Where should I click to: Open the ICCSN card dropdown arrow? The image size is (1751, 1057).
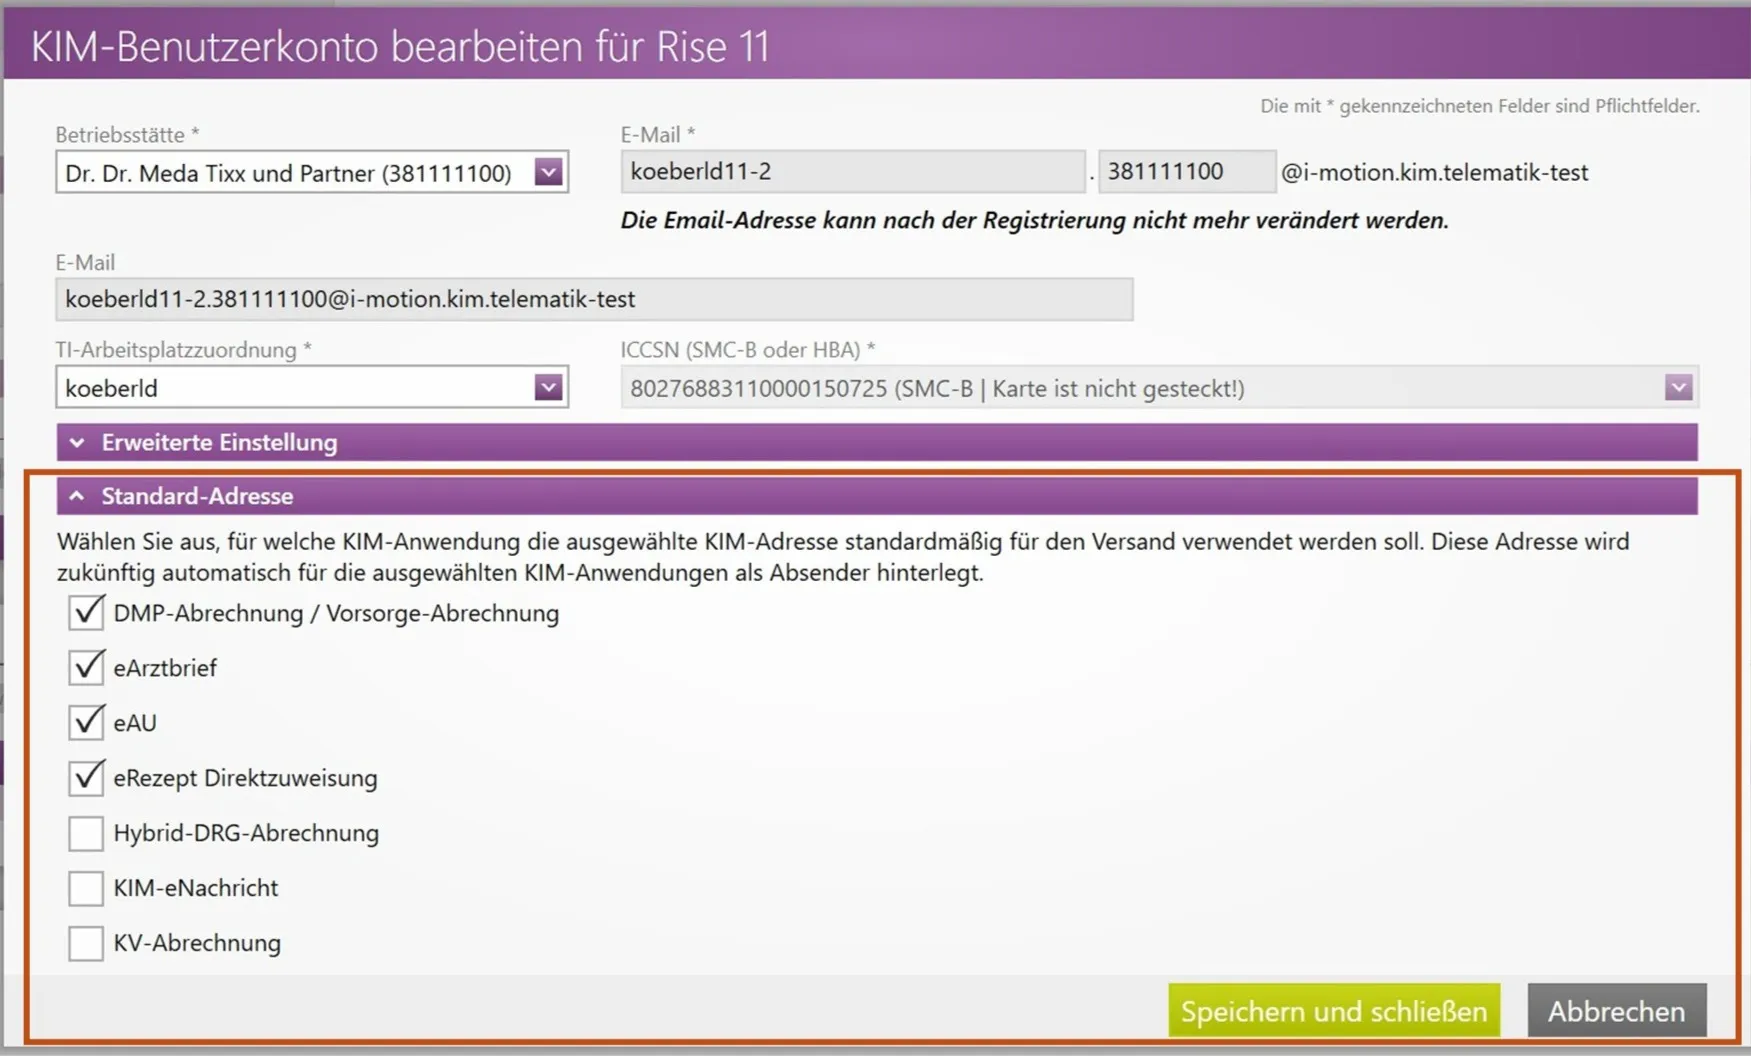coord(1678,388)
